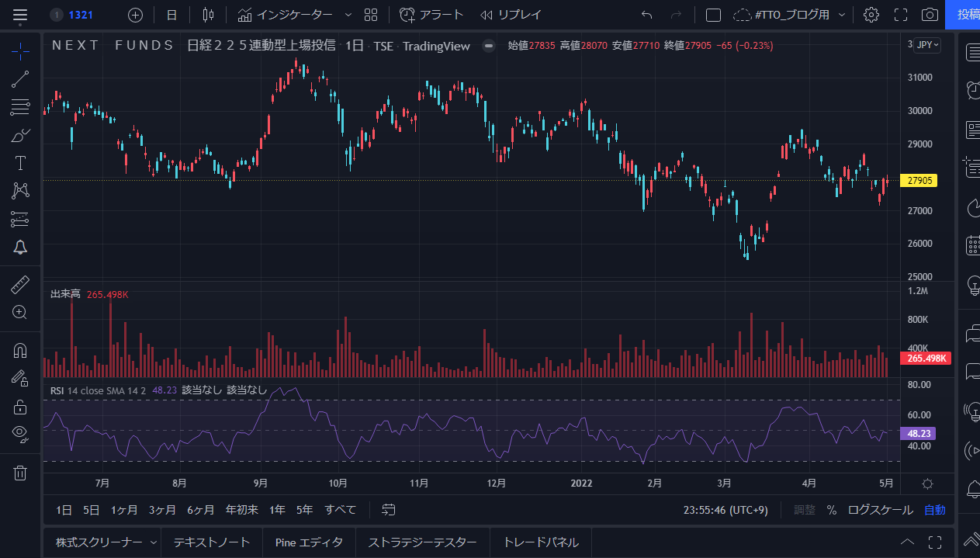This screenshot has width=980, height=558.
Task: Maximize the bottom panel
Action: 935,542
